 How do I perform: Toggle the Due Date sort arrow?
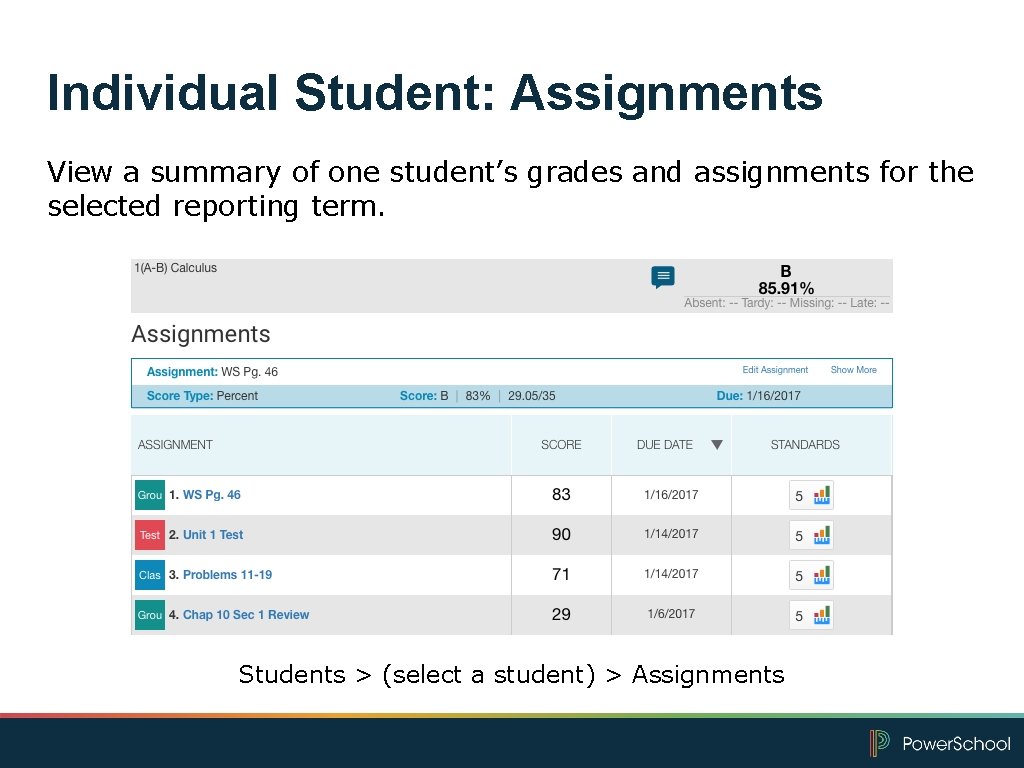point(716,445)
